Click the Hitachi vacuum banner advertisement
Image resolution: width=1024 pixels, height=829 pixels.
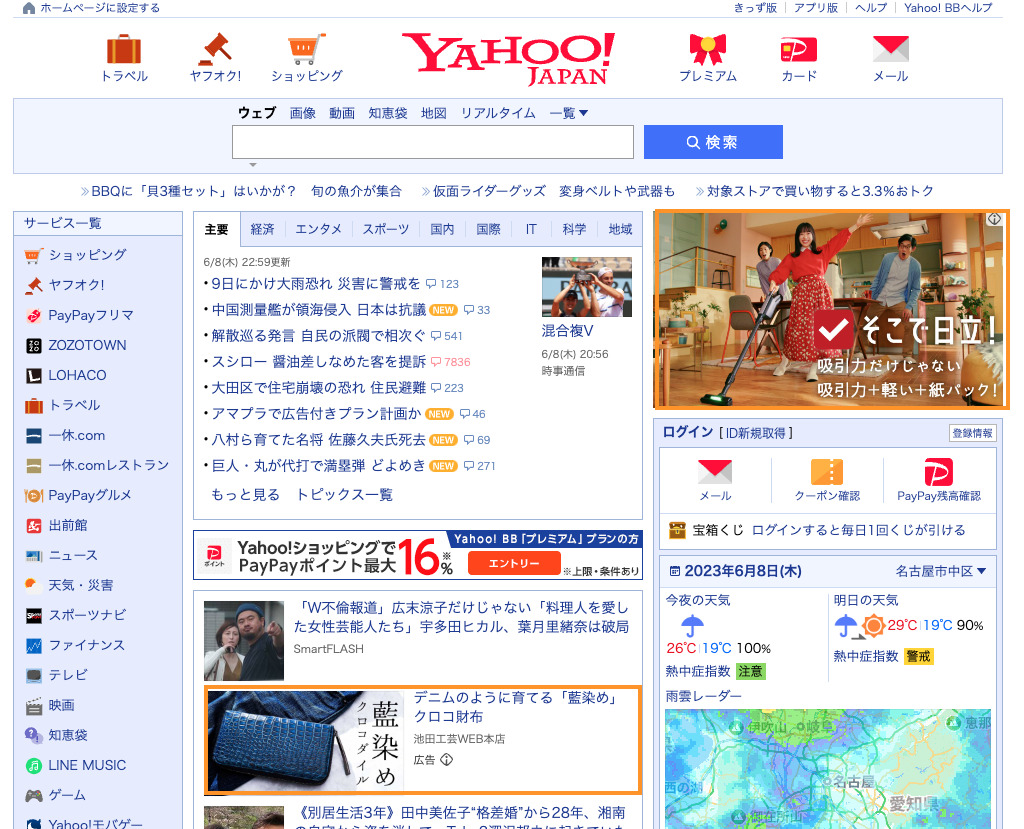click(831, 310)
